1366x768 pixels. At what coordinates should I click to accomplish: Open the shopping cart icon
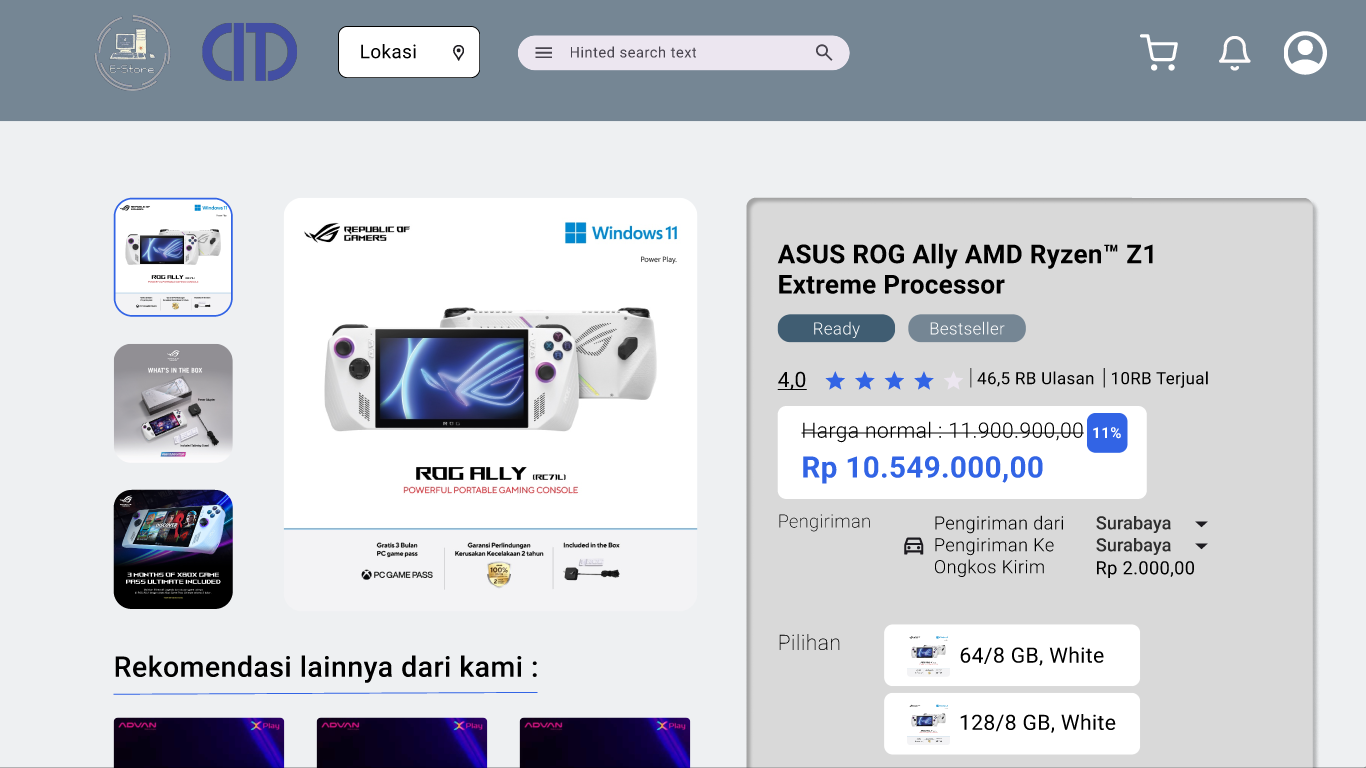(x=1159, y=53)
